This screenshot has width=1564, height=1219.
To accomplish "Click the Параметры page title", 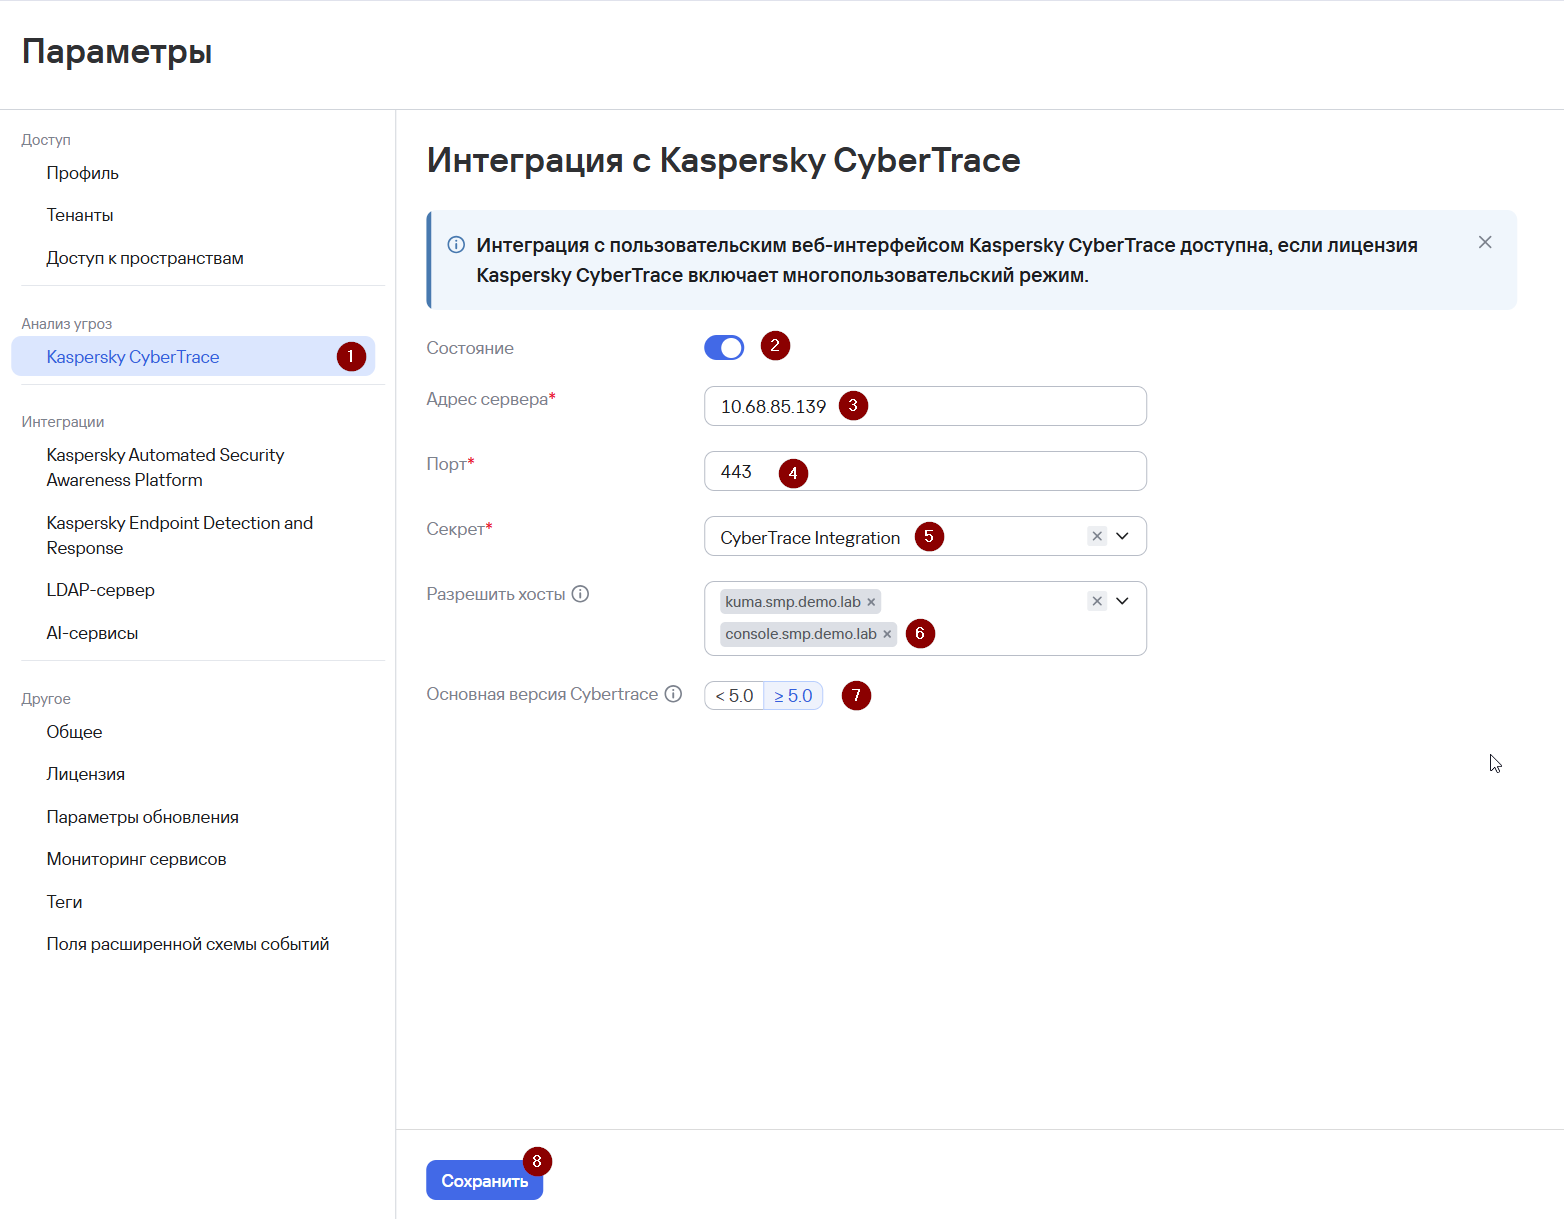I will (117, 51).
